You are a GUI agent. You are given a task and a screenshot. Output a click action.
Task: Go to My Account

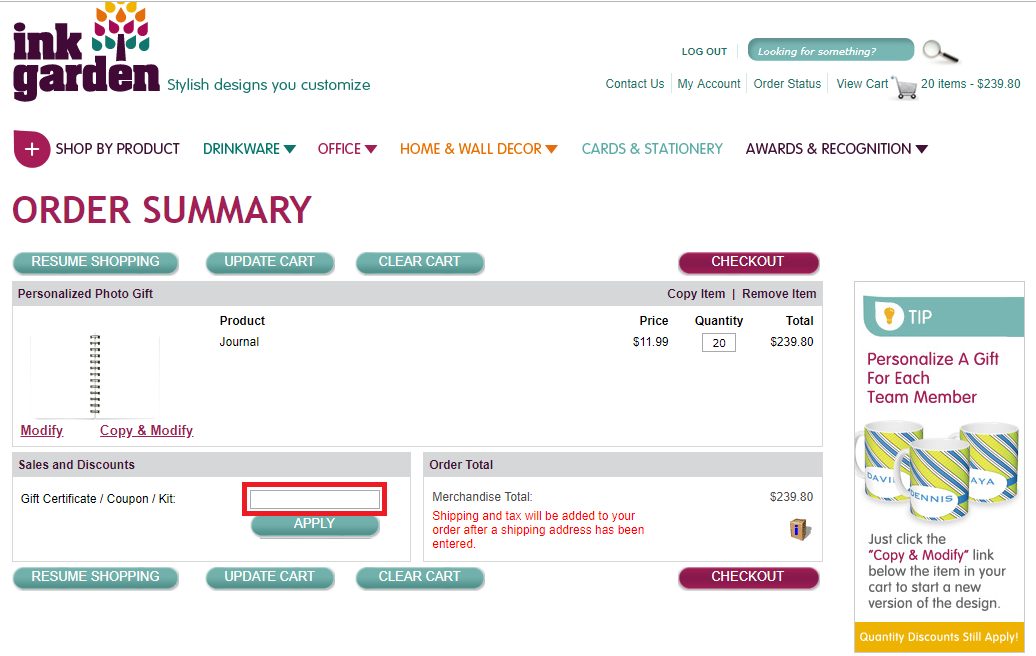point(709,84)
